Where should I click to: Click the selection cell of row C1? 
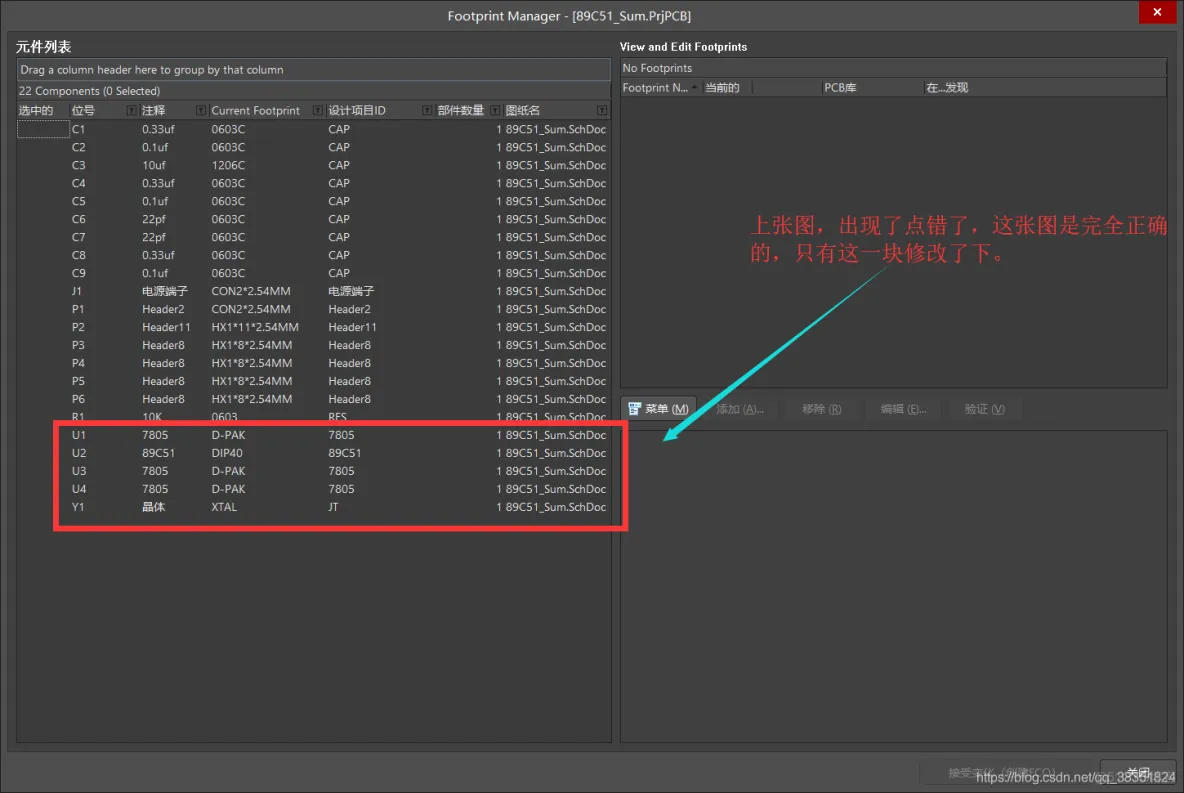click(43, 129)
